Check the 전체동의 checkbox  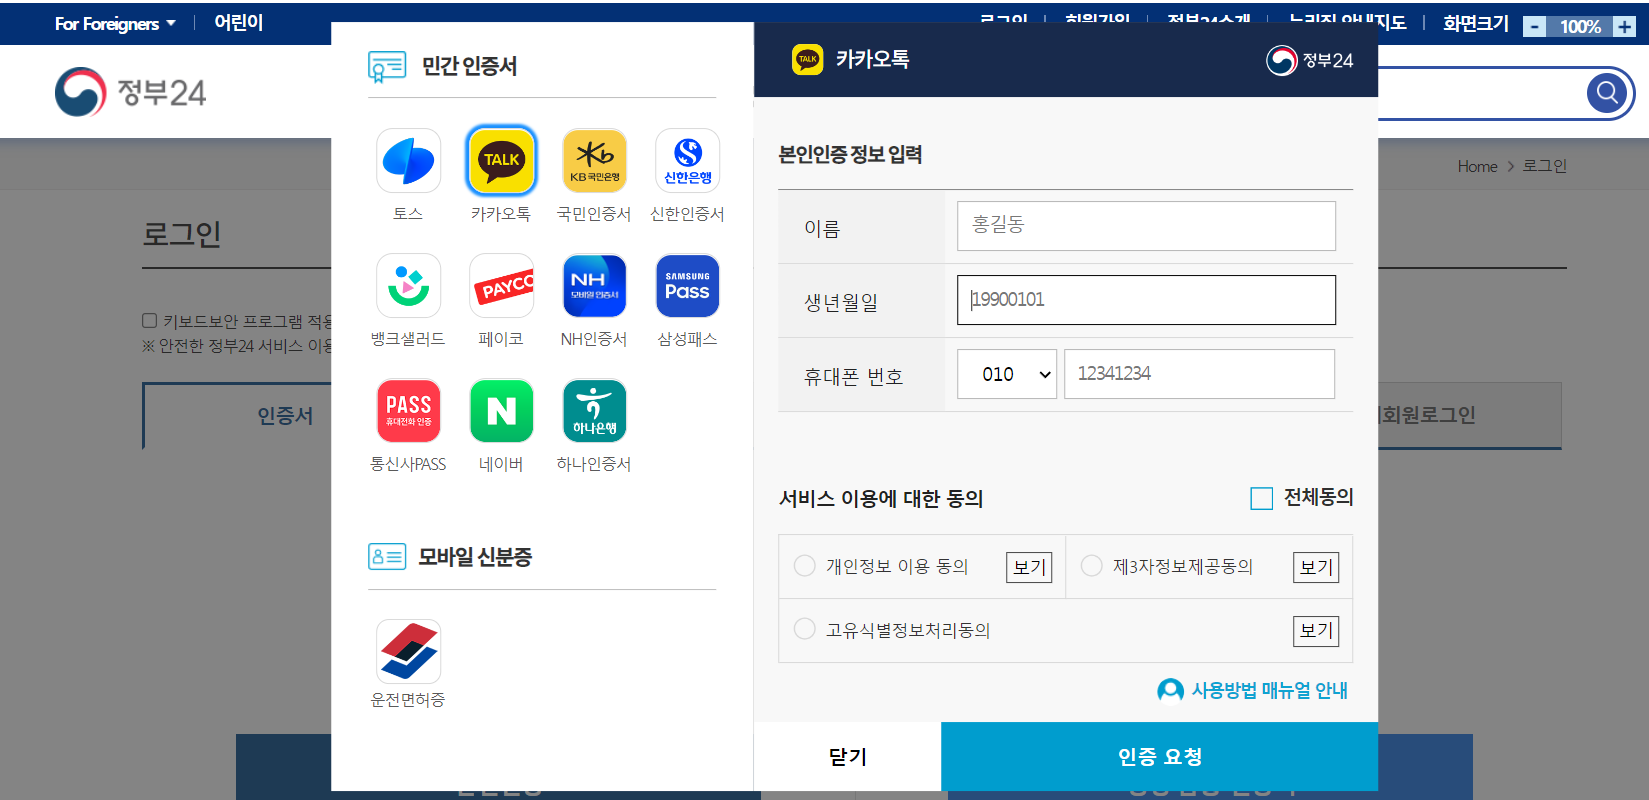[x=1262, y=498]
